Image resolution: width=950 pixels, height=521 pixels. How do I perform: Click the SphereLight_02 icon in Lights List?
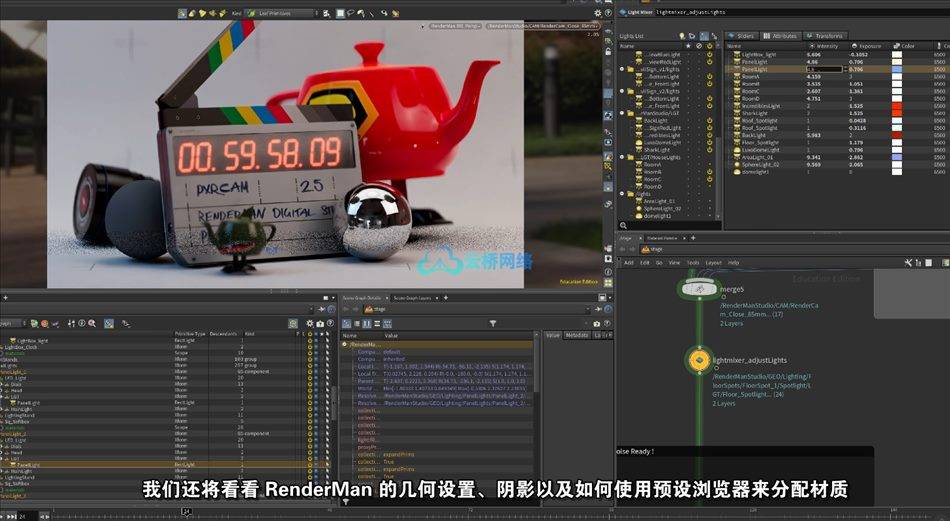(x=639, y=208)
